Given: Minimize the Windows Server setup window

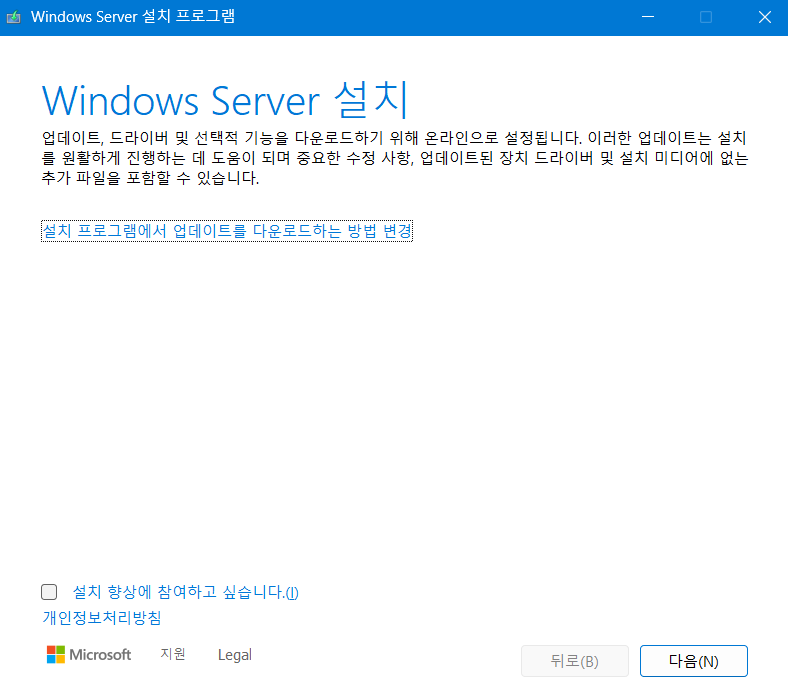Looking at the screenshot, I should [x=648, y=17].
